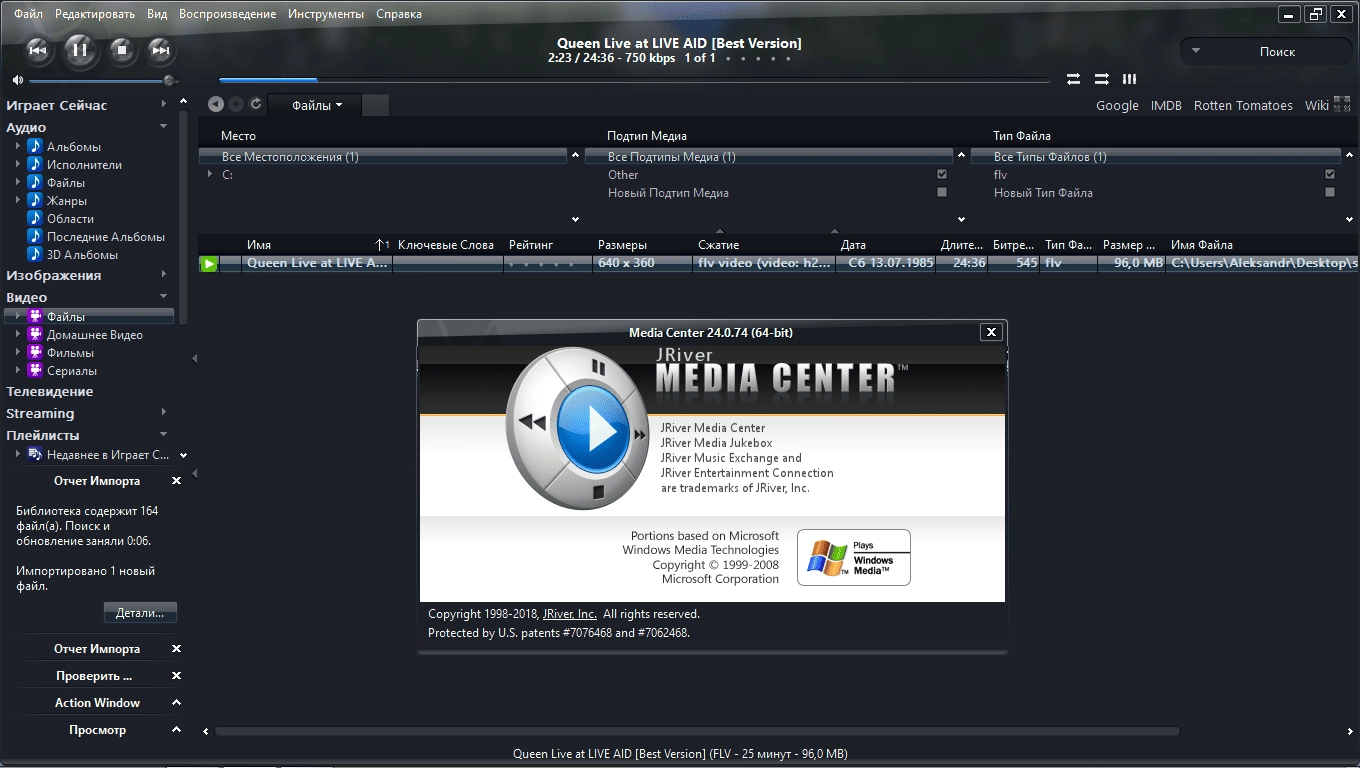
Task: Open the equalizer/DSP bars icon
Action: click(x=1129, y=79)
